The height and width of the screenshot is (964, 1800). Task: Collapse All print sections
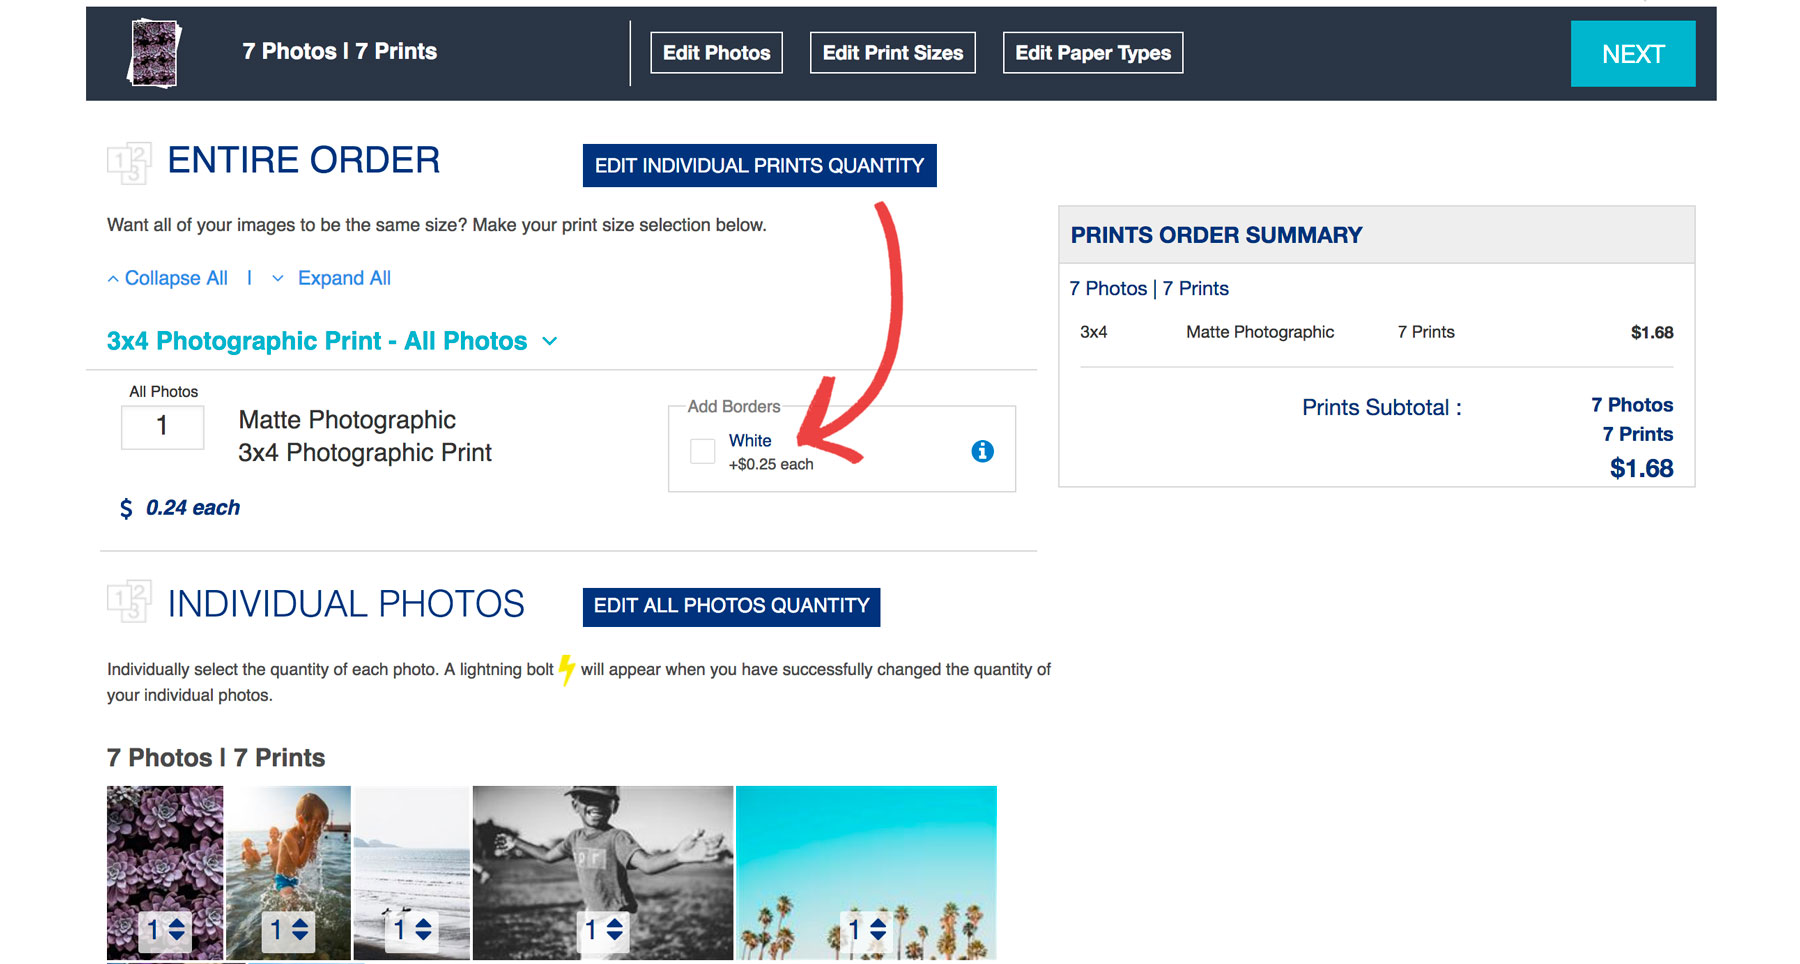[168, 278]
